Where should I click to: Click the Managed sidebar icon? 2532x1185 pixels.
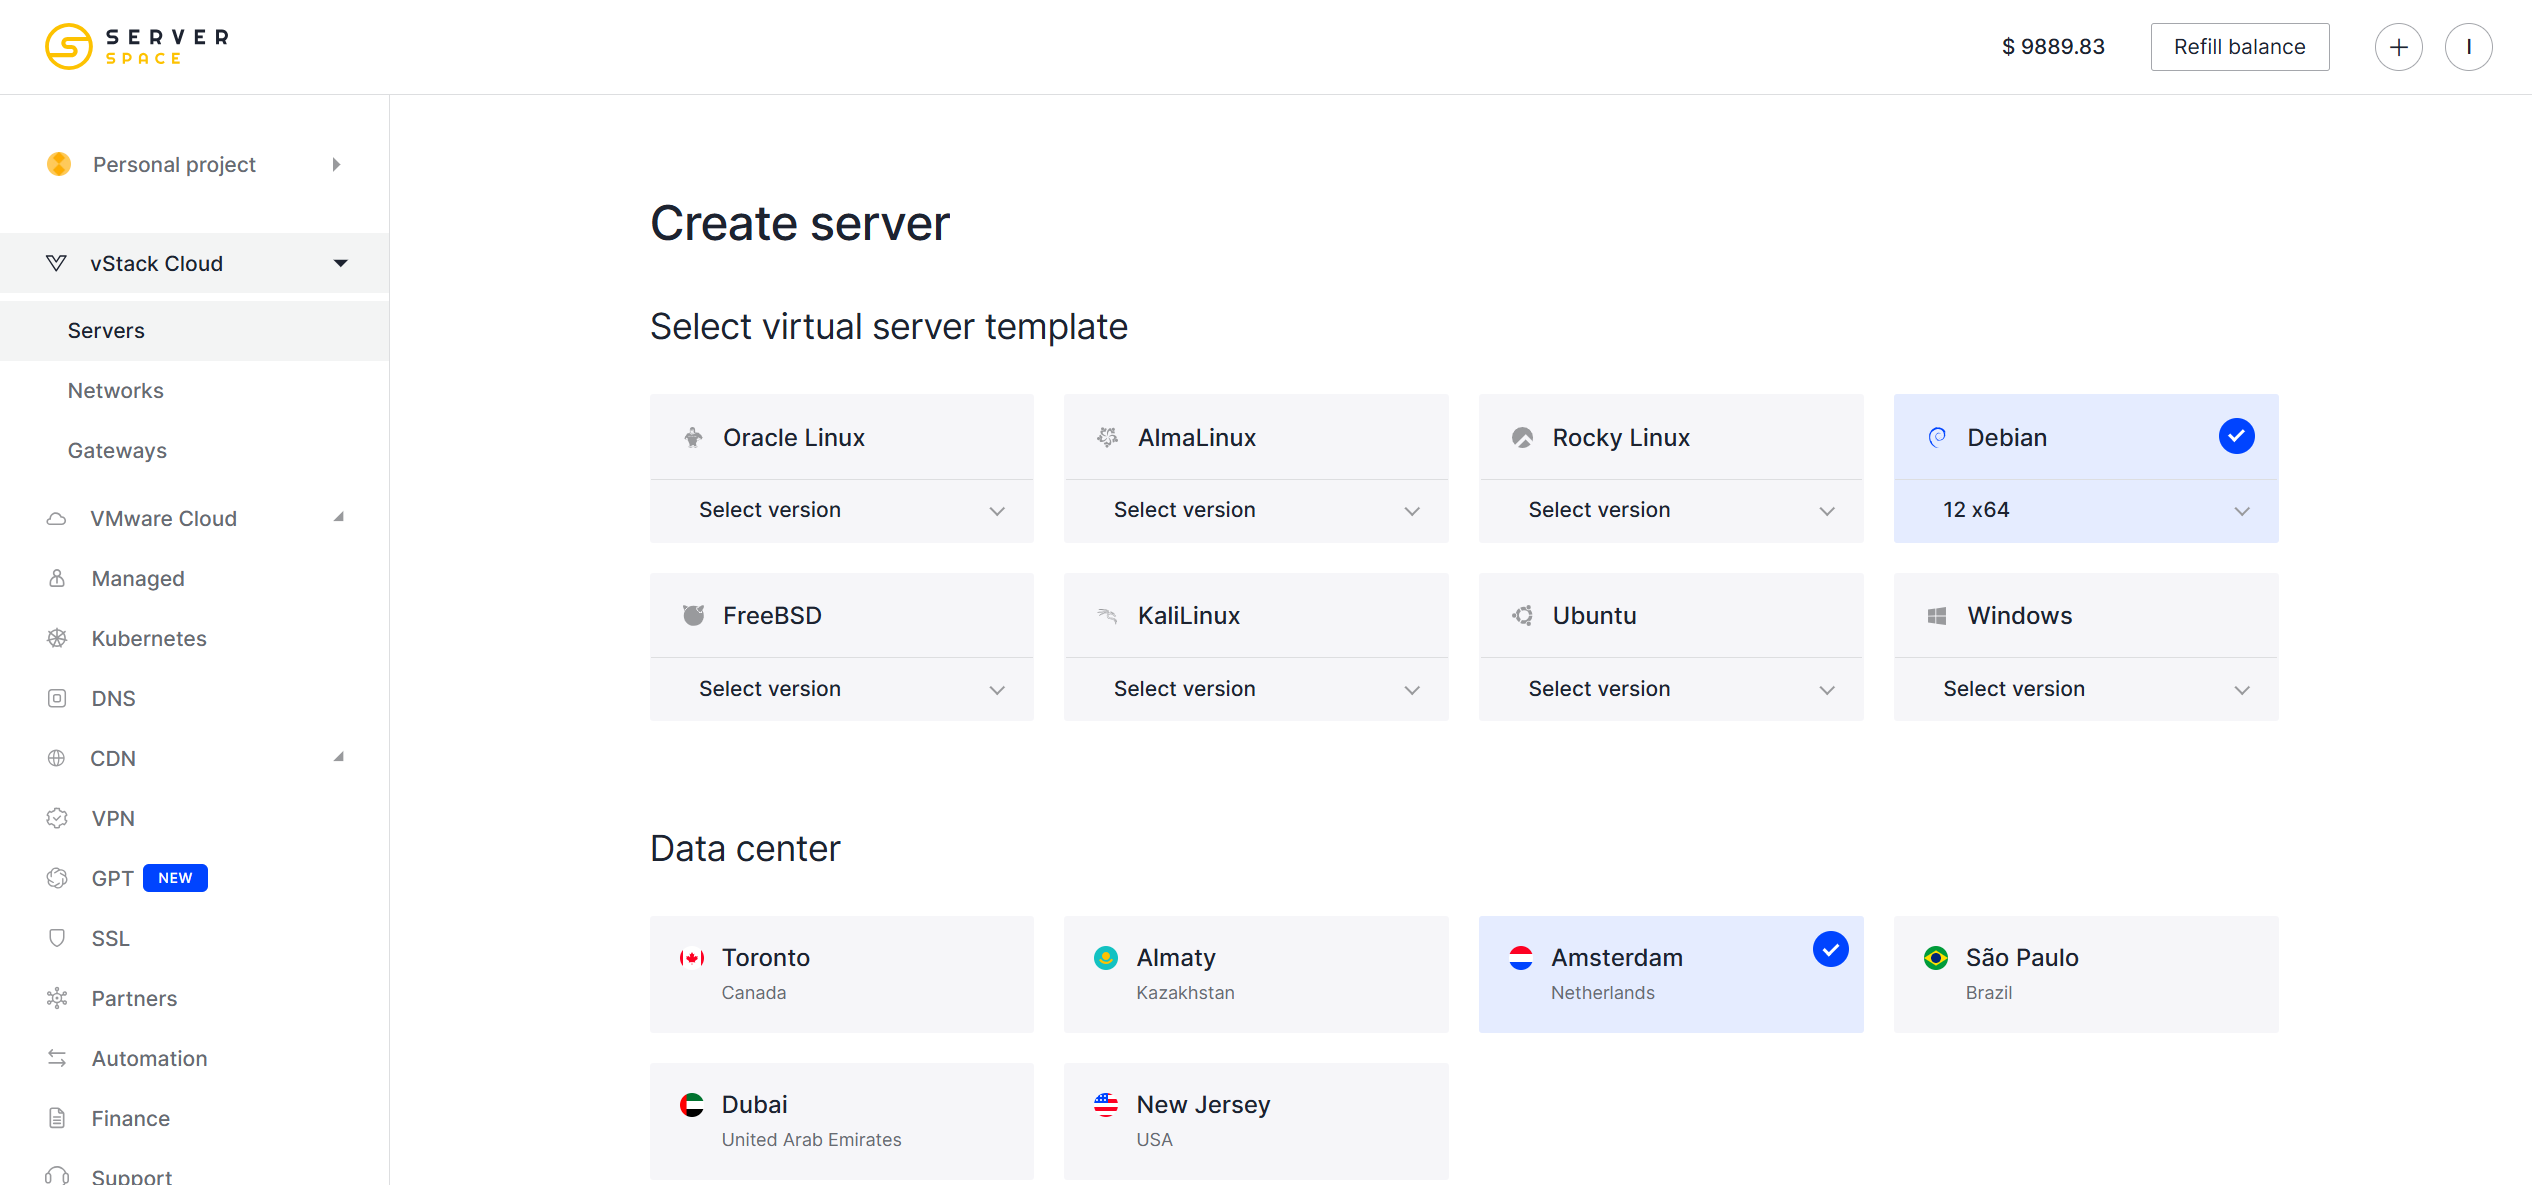tap(57, 578)
